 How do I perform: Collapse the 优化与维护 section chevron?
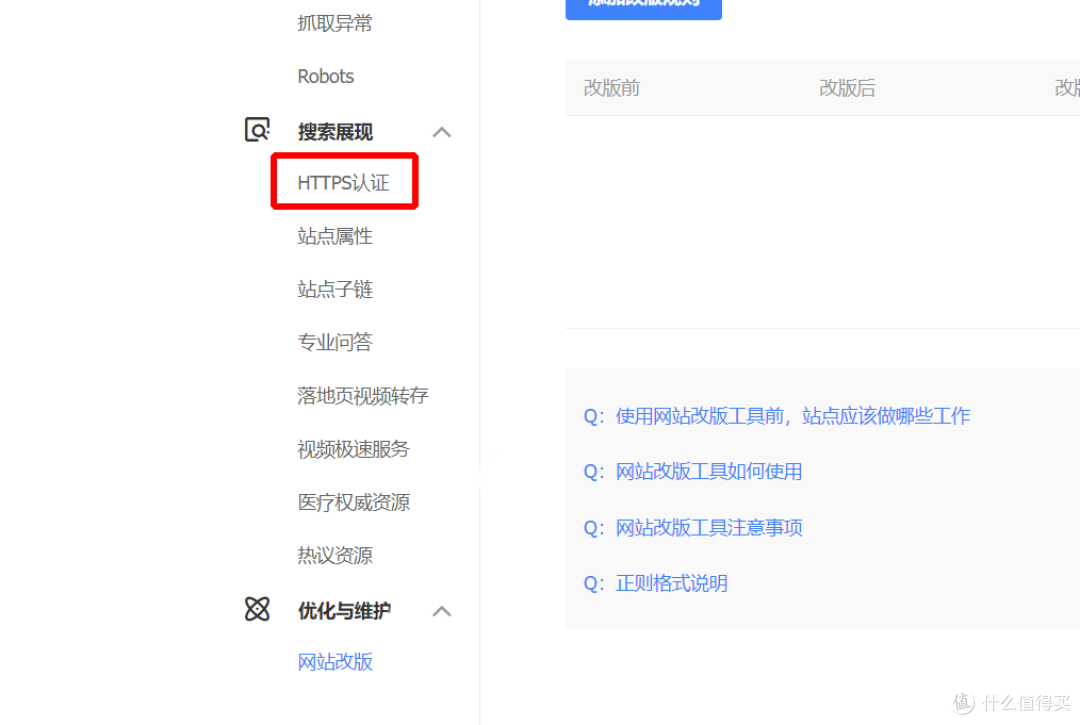(442, 610)
